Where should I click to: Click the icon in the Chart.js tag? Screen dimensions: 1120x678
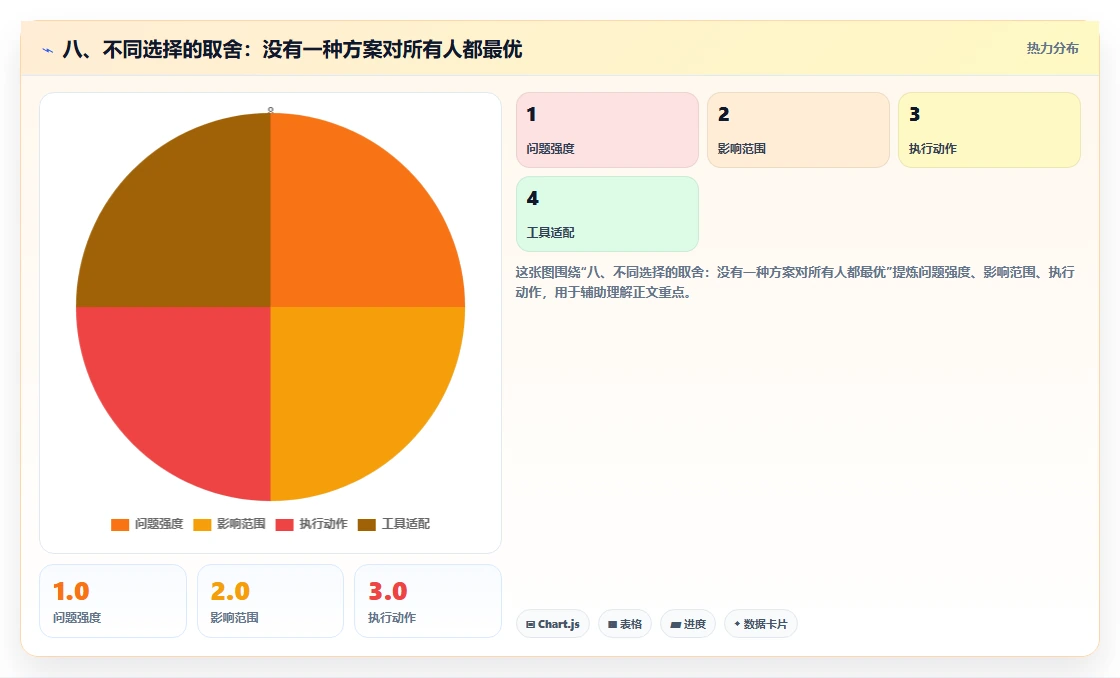(531, 624)
